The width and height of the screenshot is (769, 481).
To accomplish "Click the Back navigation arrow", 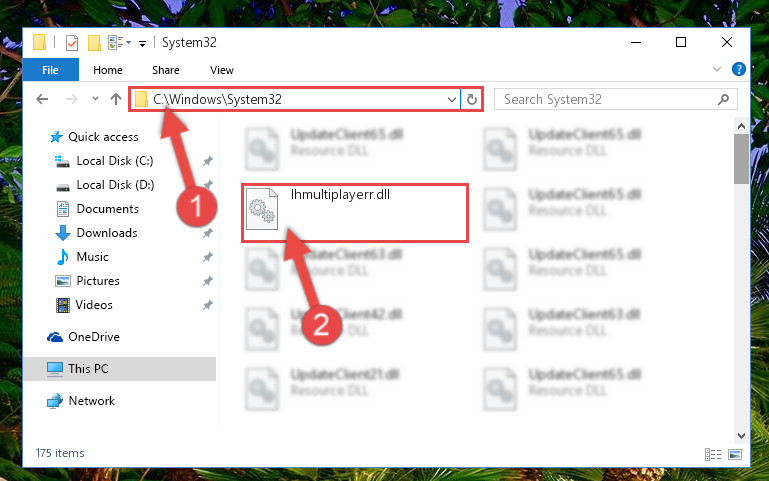I will (x=42, y=100).
